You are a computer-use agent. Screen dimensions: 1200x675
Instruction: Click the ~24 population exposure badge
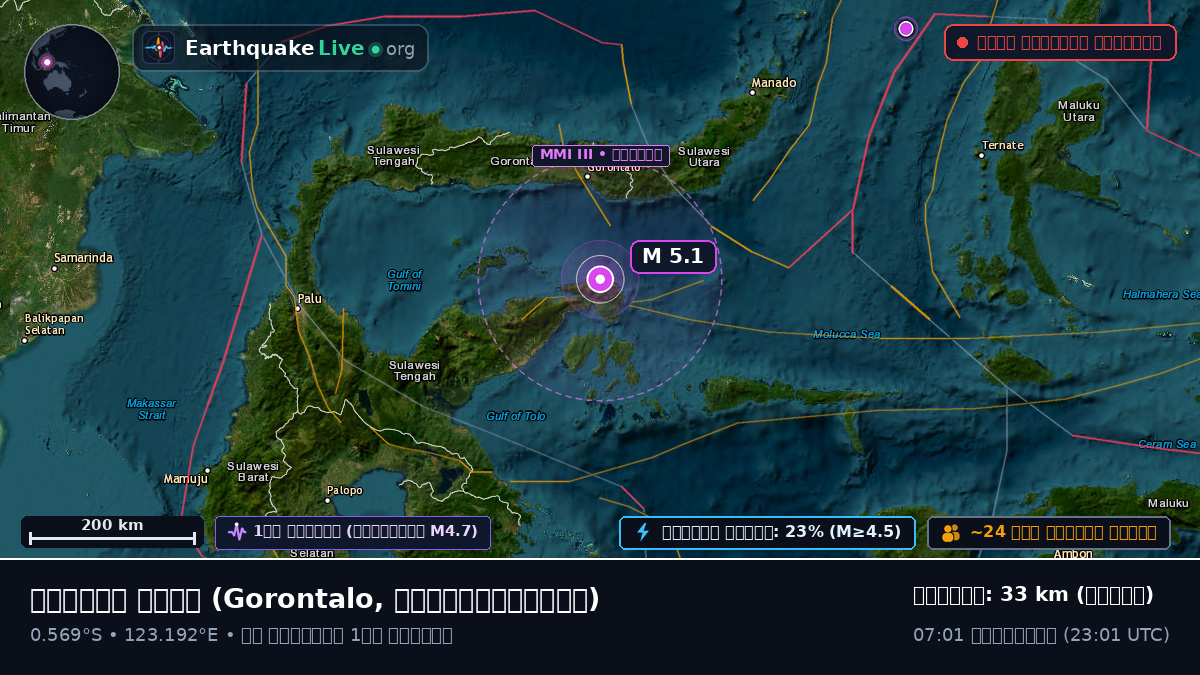pos(1049,533)
